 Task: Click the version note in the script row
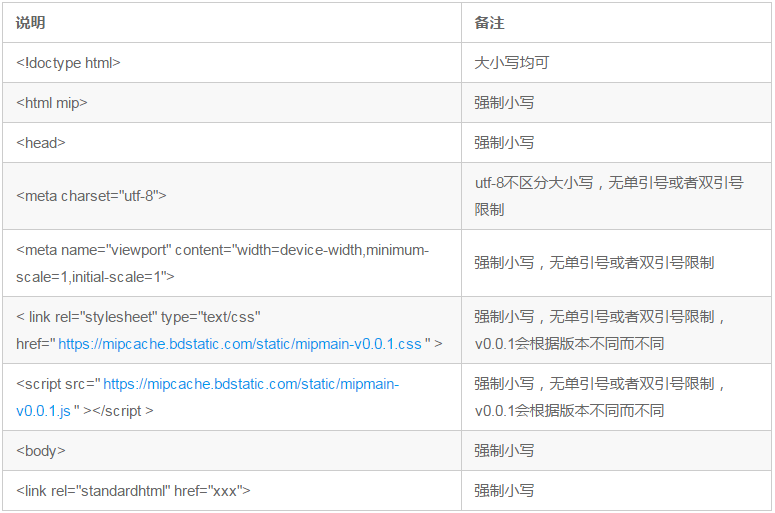(x=569, y=411)
